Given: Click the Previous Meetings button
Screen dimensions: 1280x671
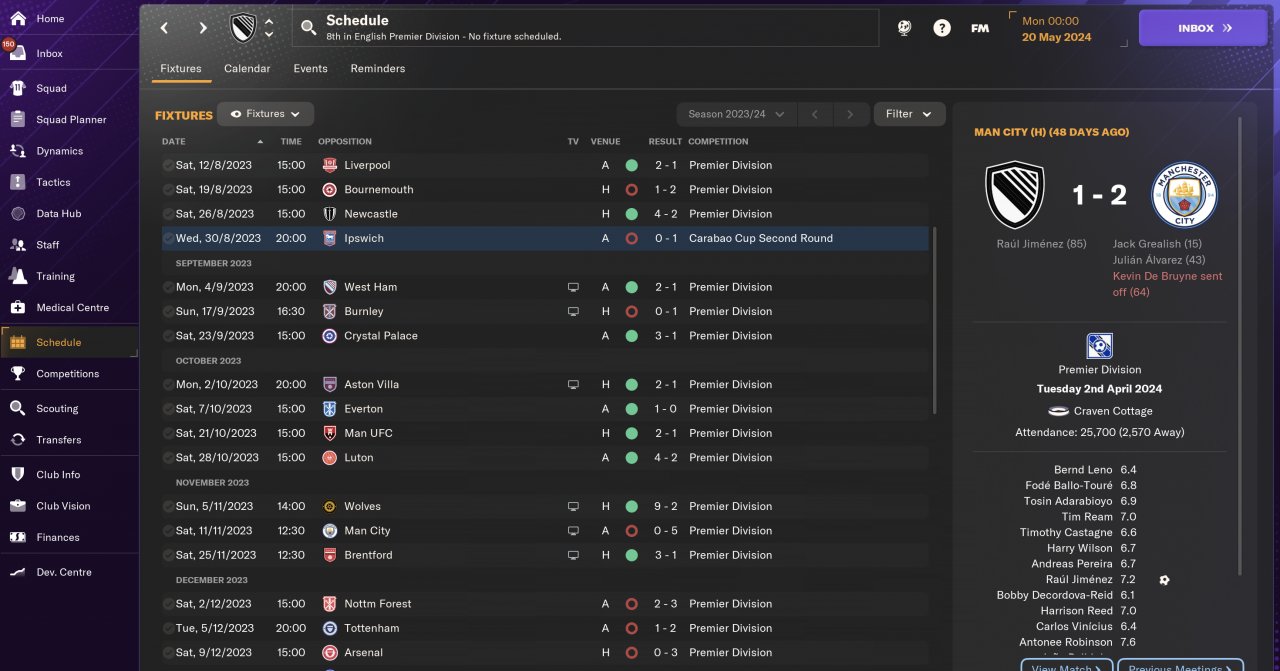Looking at the screenshot, I should pyautogui.click(x=1180, y=665).
